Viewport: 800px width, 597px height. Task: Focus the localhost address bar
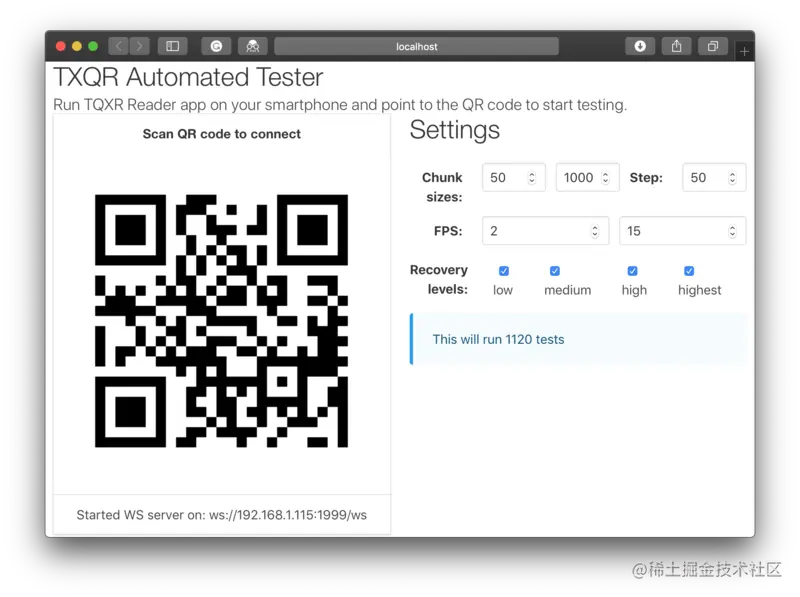(x=416, y=46)
